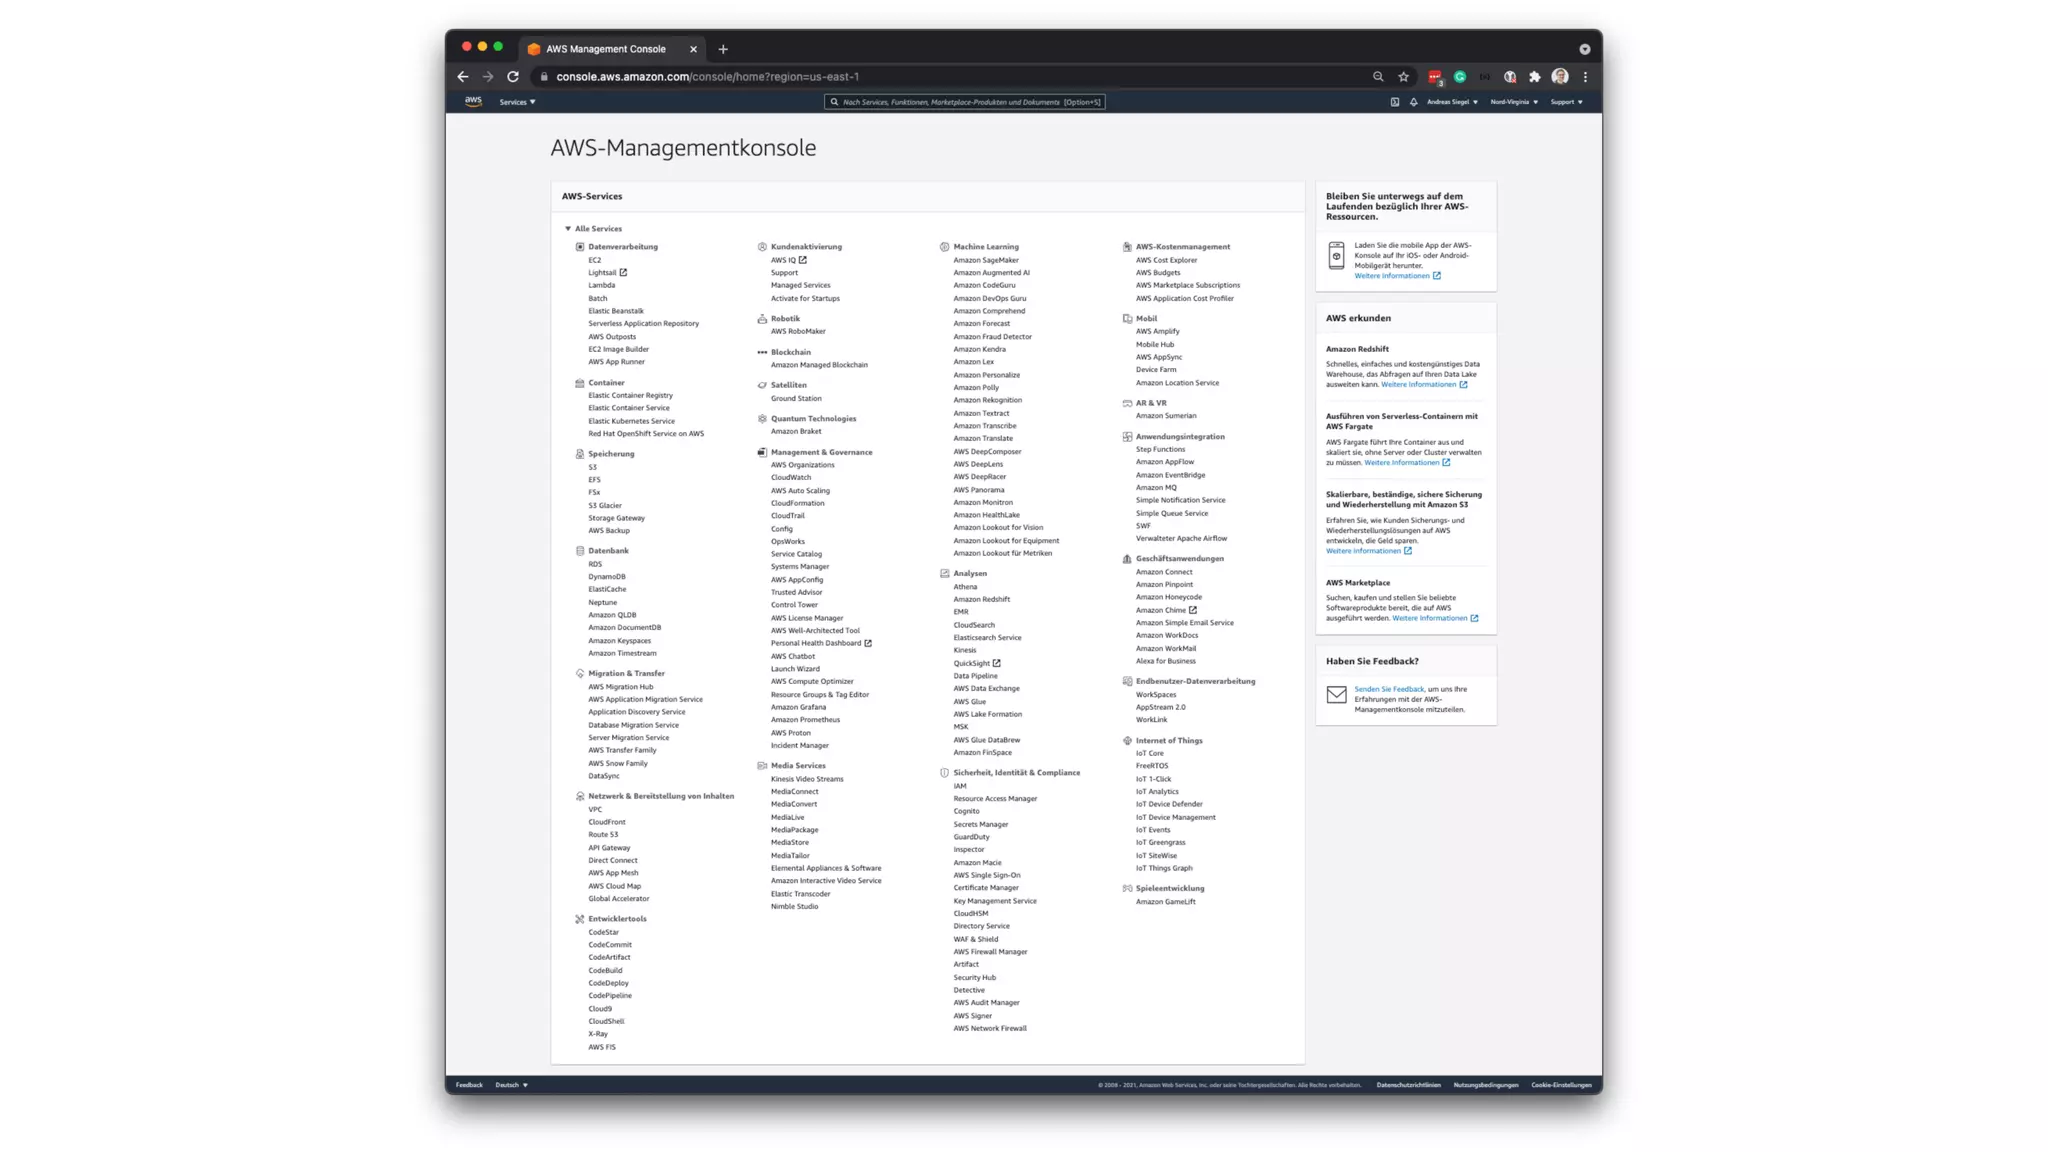
Task: Focus the AWS services search field
Action: coord(964,102)
